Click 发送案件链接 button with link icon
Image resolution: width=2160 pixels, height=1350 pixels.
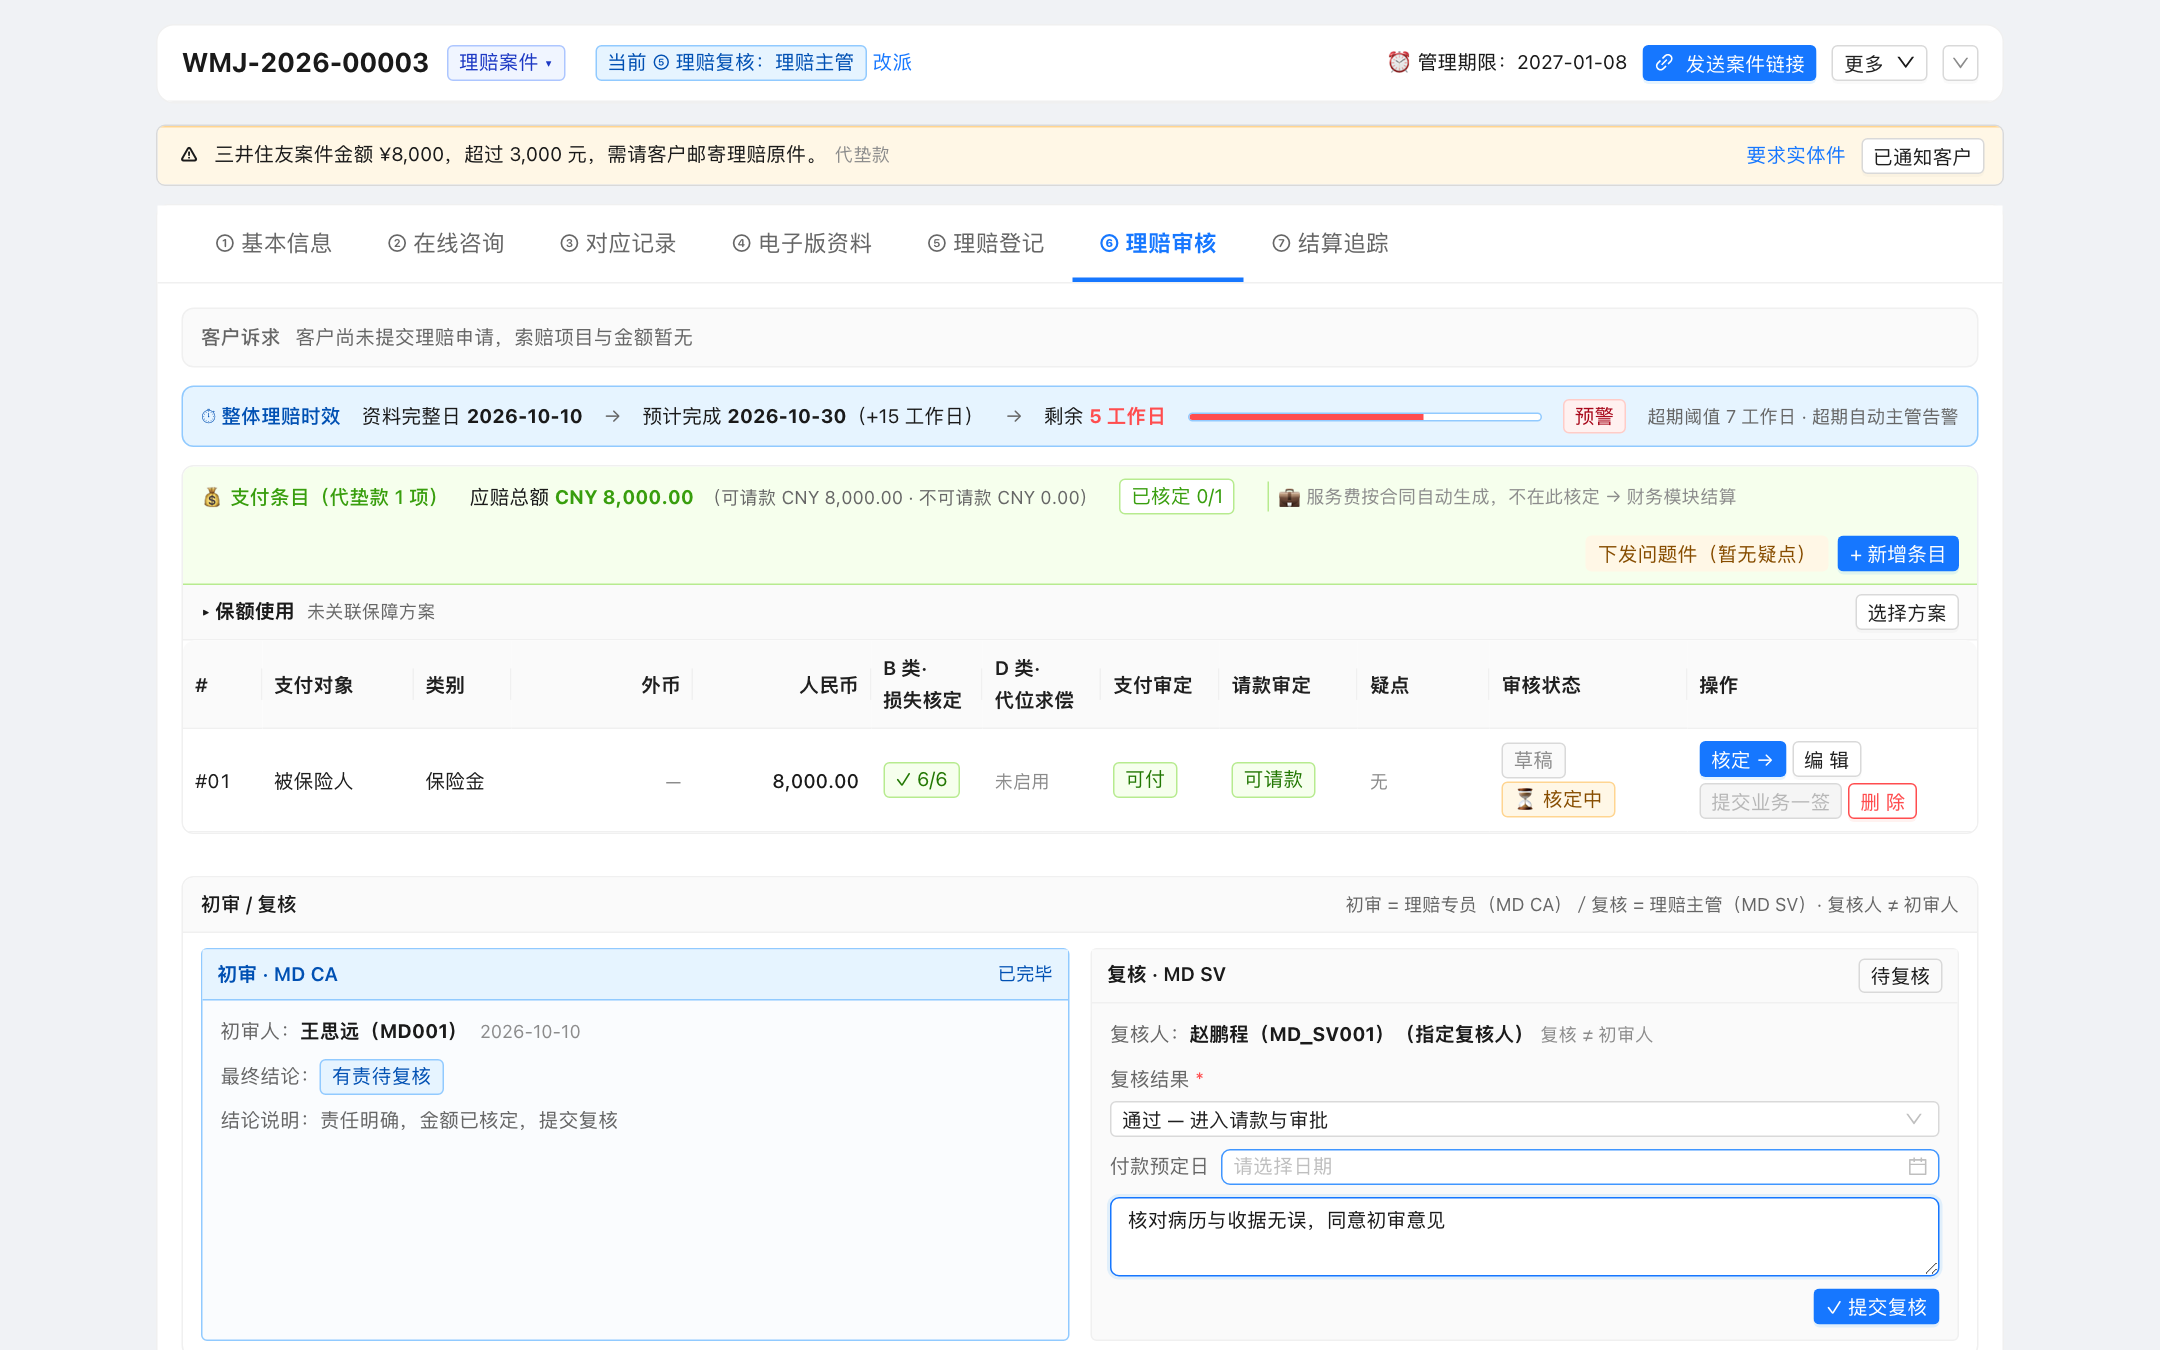tap(1729, 63)
